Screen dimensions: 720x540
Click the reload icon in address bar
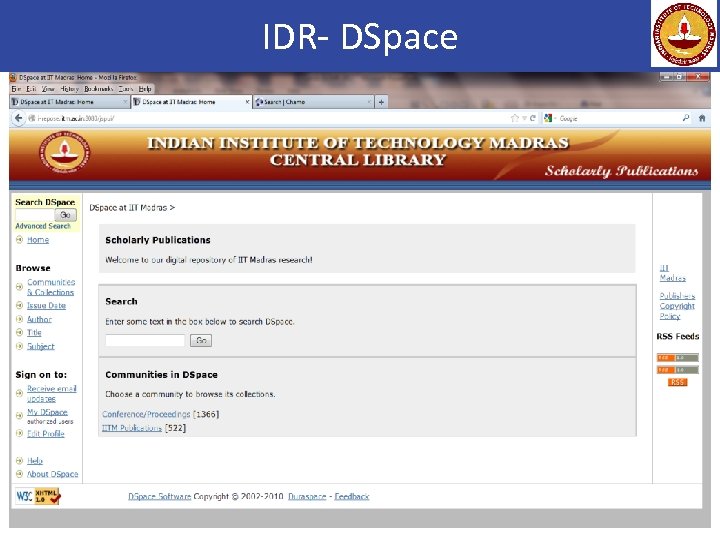(x=533, y=118)
